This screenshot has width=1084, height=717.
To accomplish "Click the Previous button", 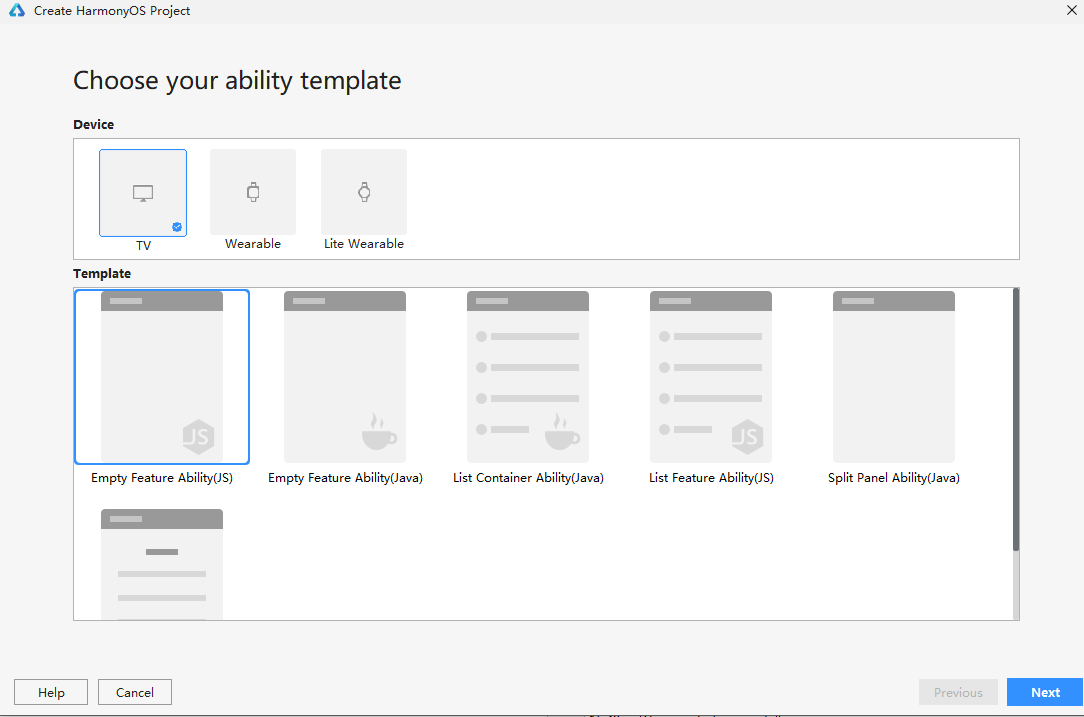I will coord(958,692).
